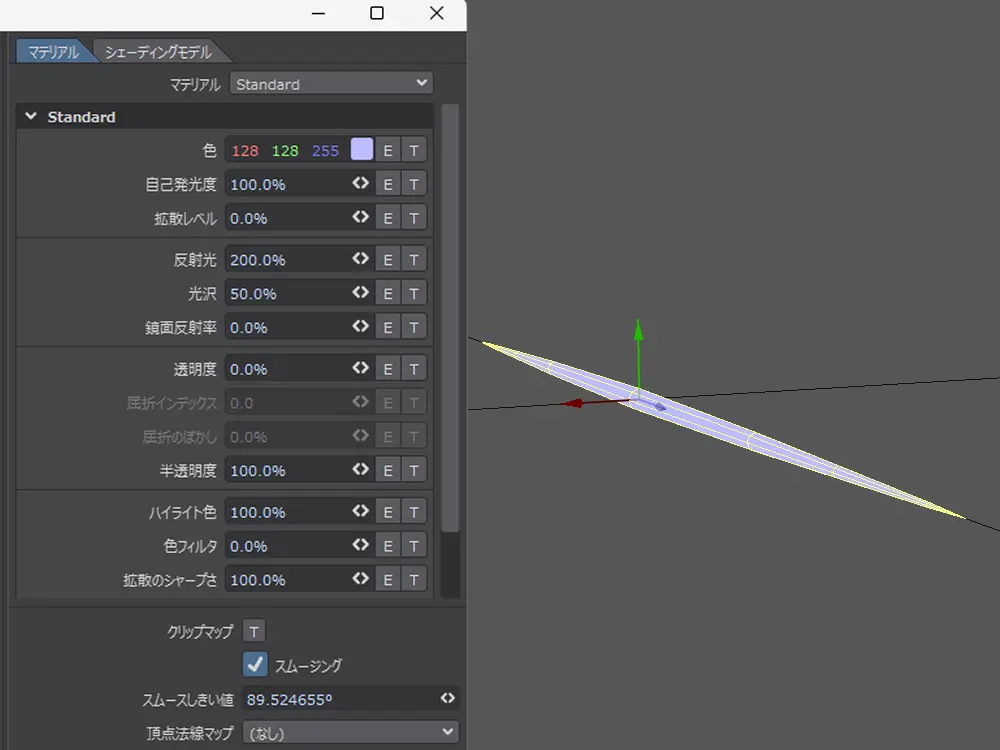Click the T button next to クリップマップ
This screenshot has width=1000, height=750.
point(254,631)
